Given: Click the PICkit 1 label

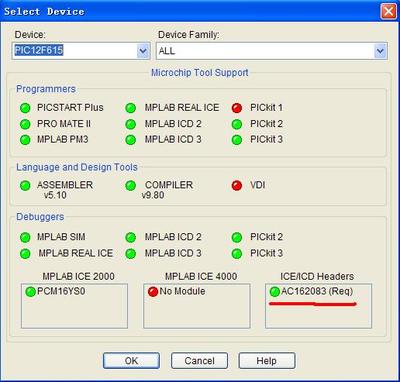Looking at the screenshot, I should 266,108.
